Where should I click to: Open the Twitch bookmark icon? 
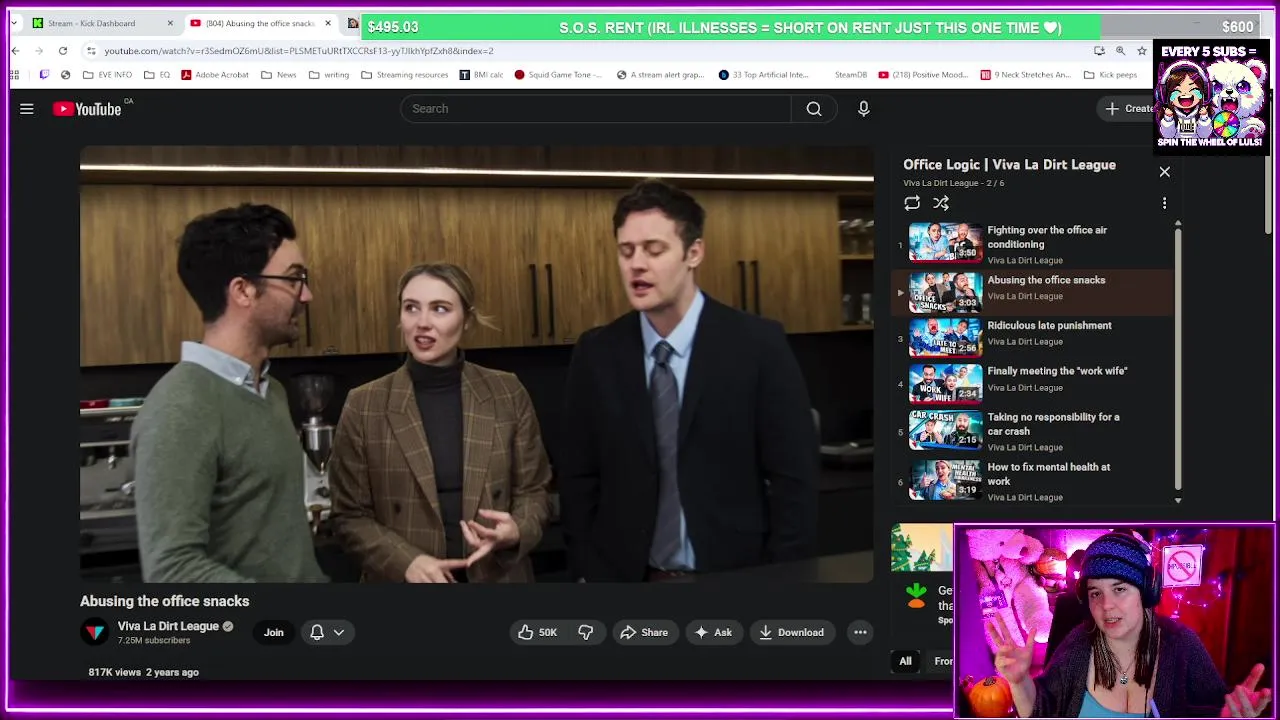(44, 75)
